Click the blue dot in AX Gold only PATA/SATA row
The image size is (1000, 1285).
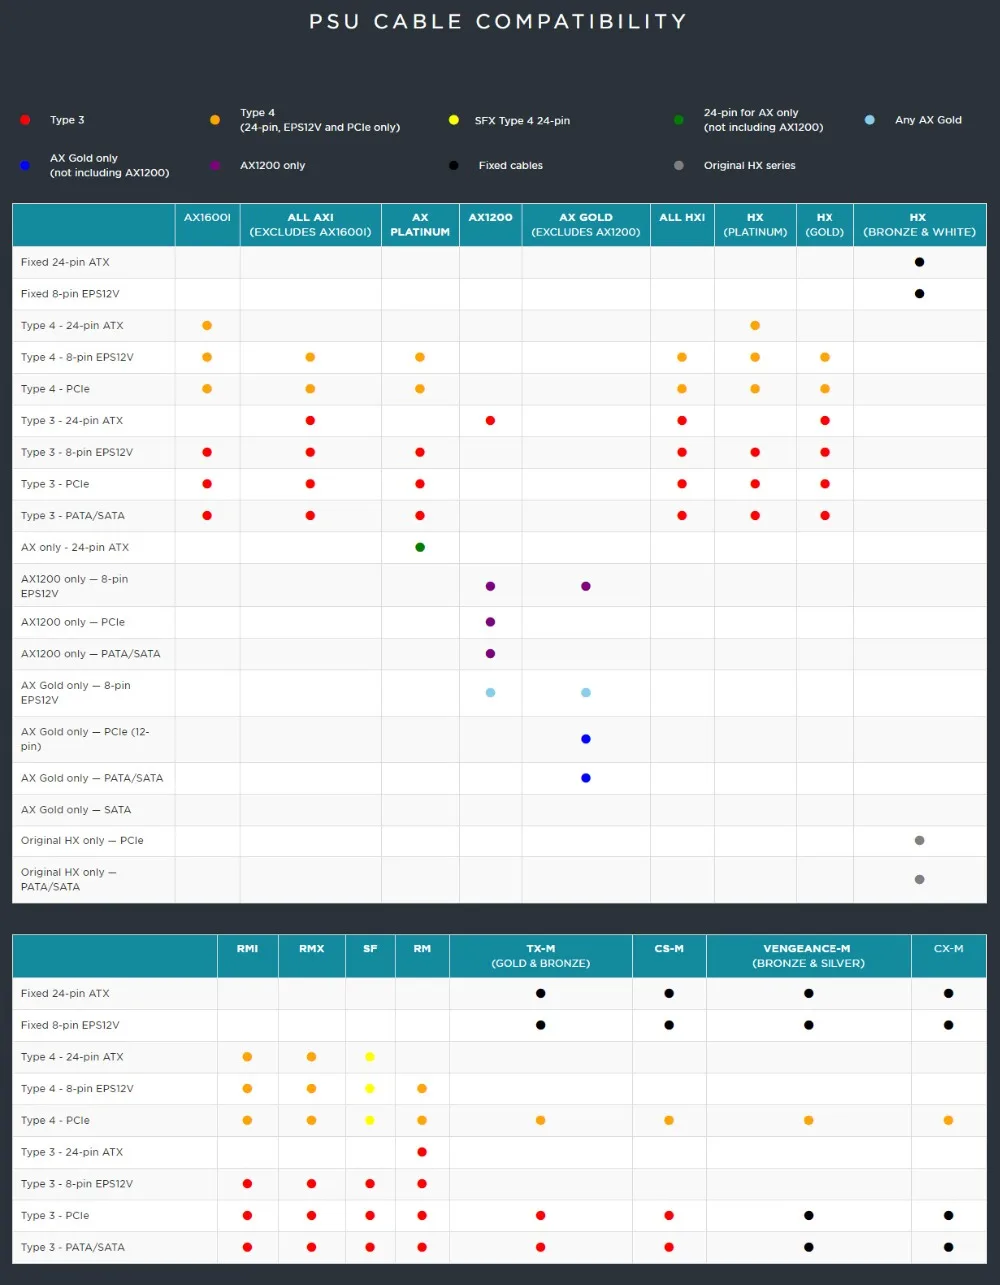[586, 778]
